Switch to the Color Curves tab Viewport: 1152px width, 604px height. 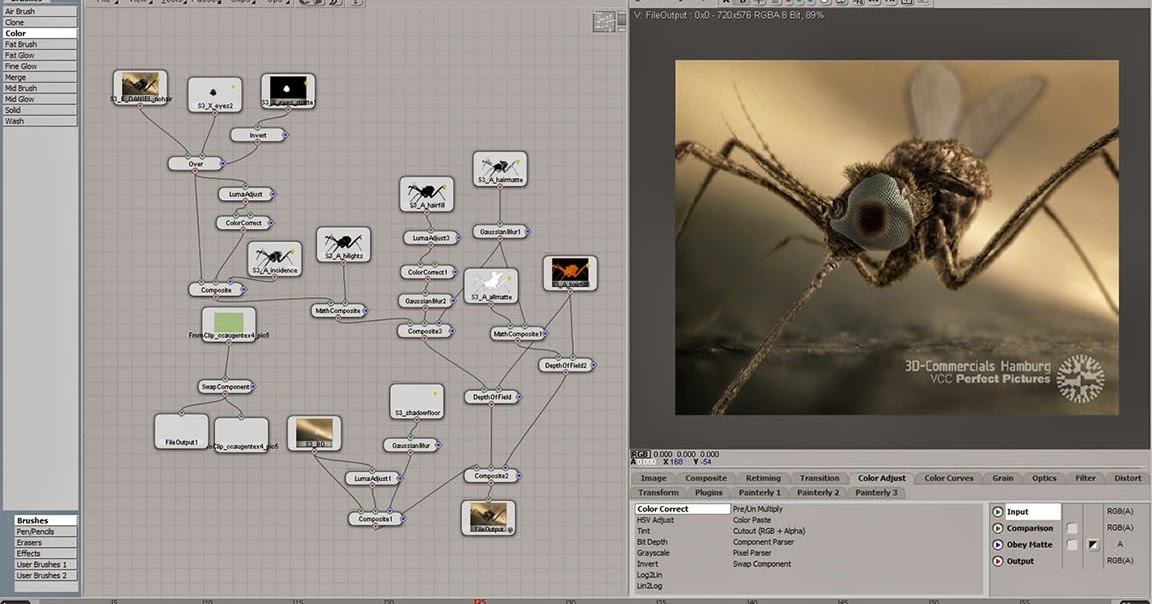[x=948, y=478]
